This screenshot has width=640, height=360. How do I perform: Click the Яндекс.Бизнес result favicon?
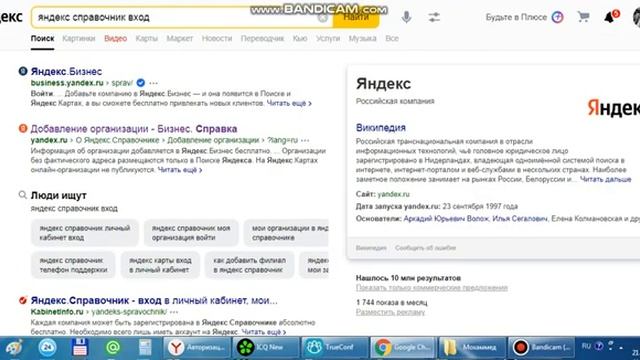(x=23, y=71)
